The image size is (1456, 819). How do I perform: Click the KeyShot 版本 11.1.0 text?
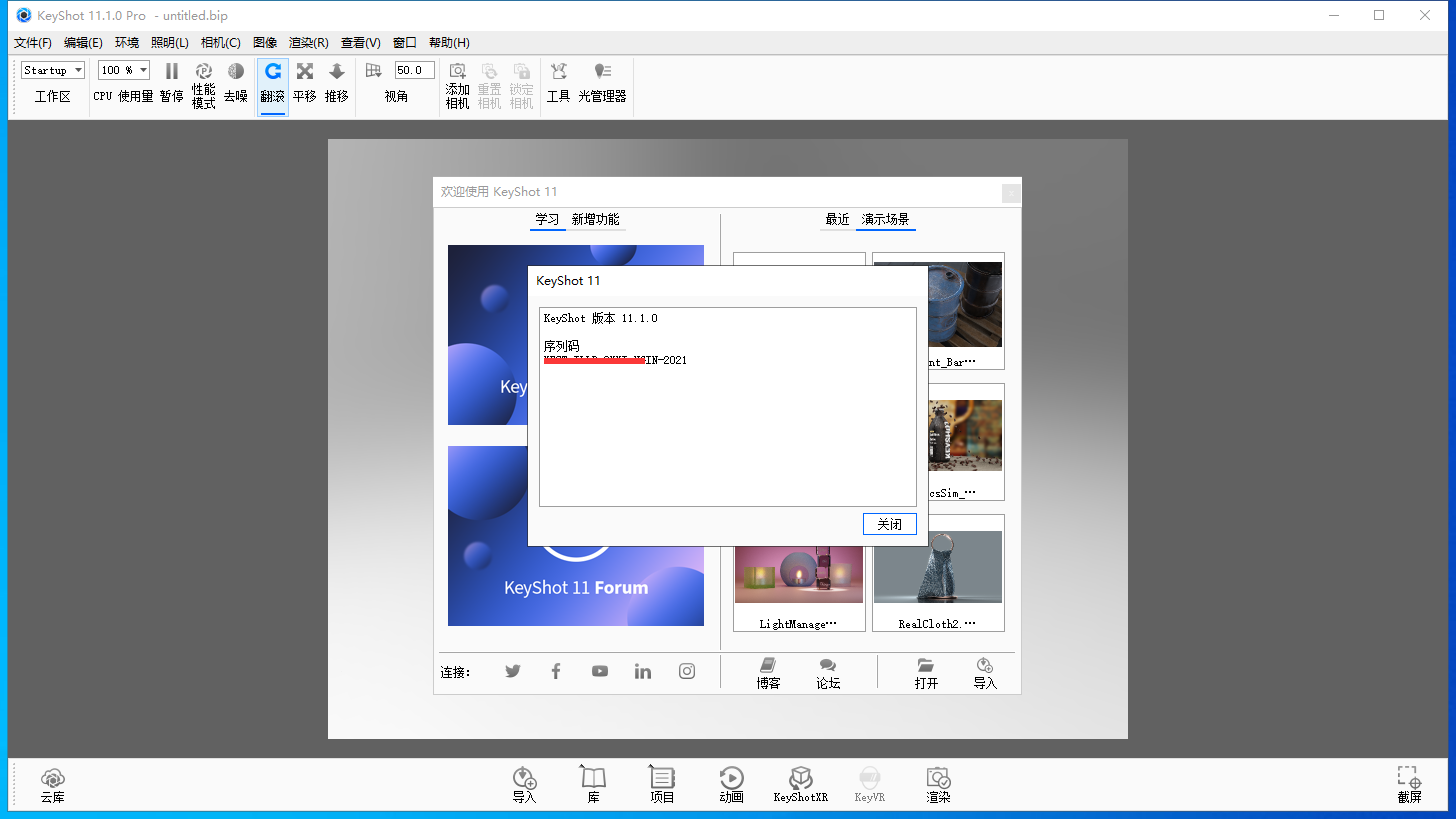coord(600,318)
